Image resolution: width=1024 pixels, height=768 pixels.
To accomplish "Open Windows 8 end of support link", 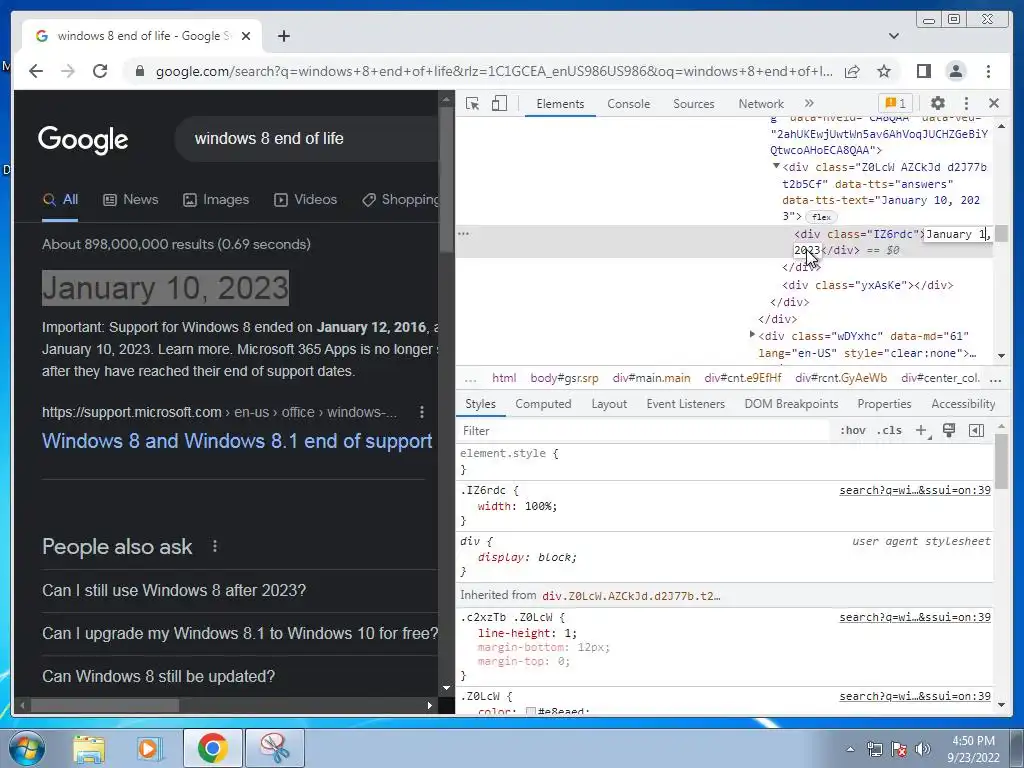I will (237, 441).
